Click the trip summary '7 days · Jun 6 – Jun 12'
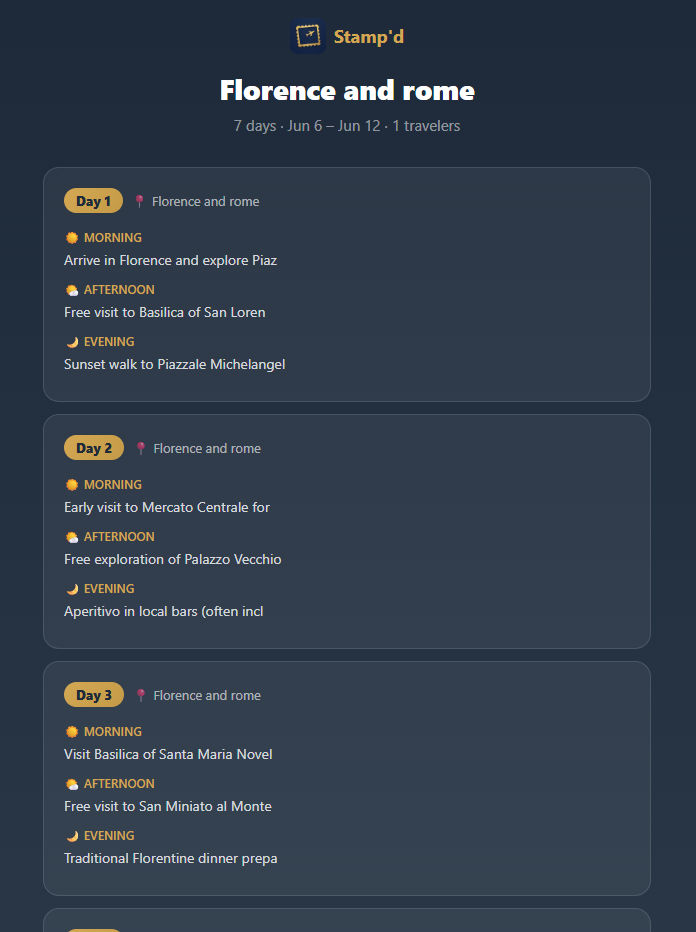 307,126
